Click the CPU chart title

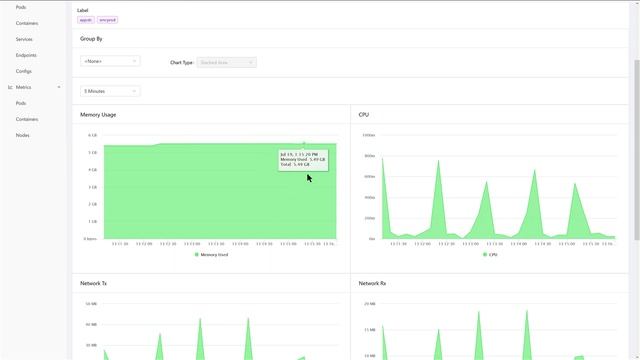tap(364, 115)
